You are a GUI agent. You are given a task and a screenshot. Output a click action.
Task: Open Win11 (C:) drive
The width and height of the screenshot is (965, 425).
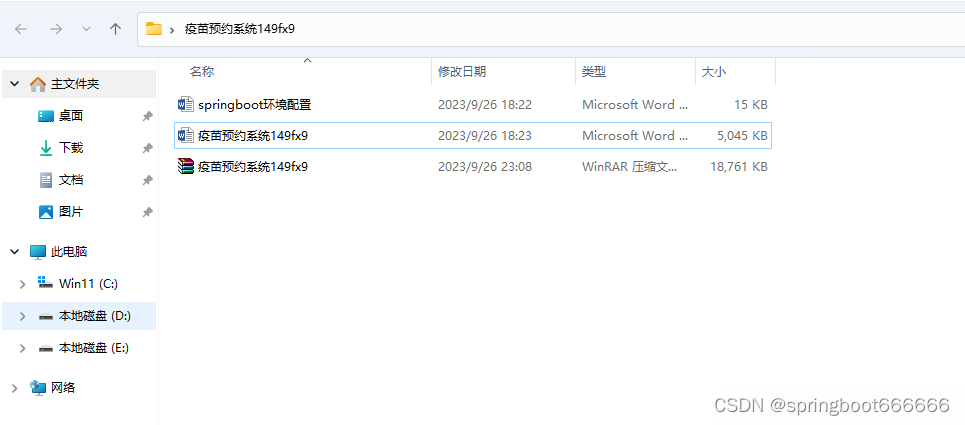pyautogui.click(x=88, y=284)
